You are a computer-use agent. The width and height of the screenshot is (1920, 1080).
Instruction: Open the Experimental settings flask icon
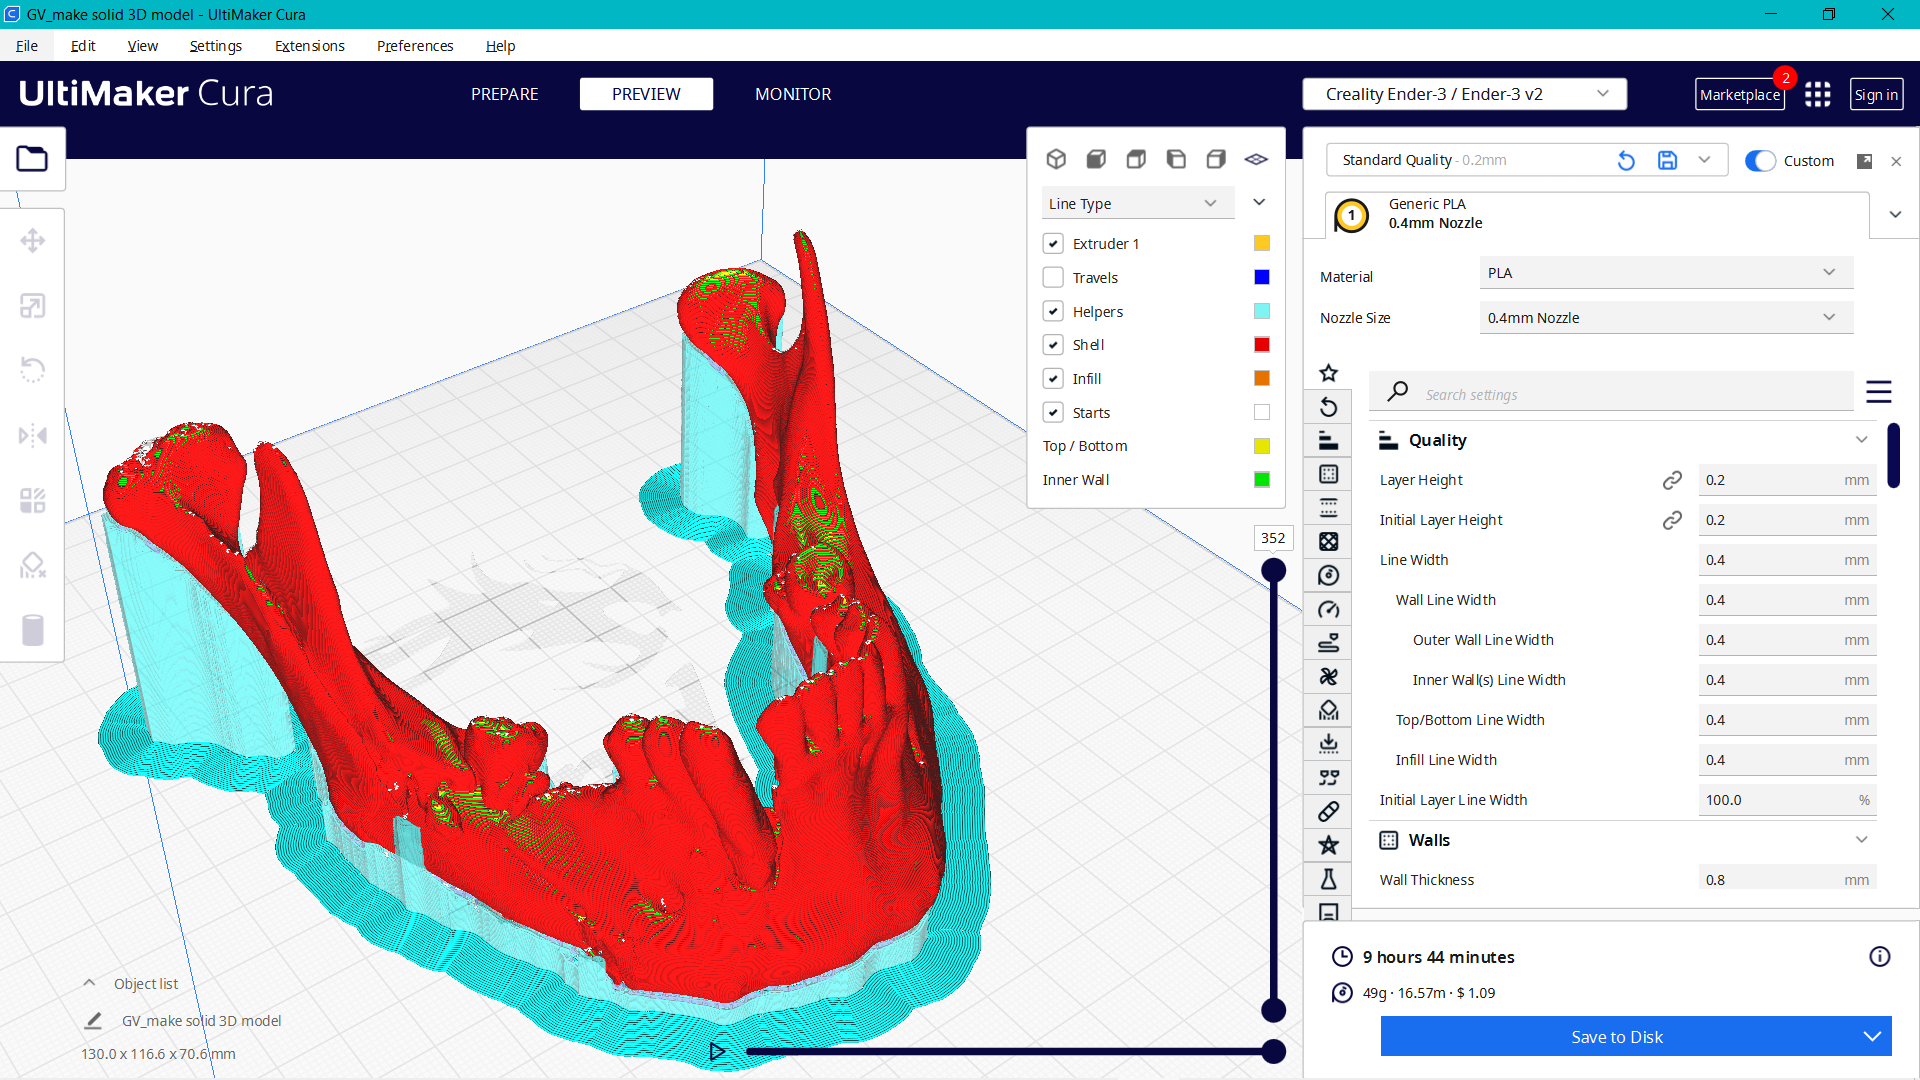tap(1329, 879)
